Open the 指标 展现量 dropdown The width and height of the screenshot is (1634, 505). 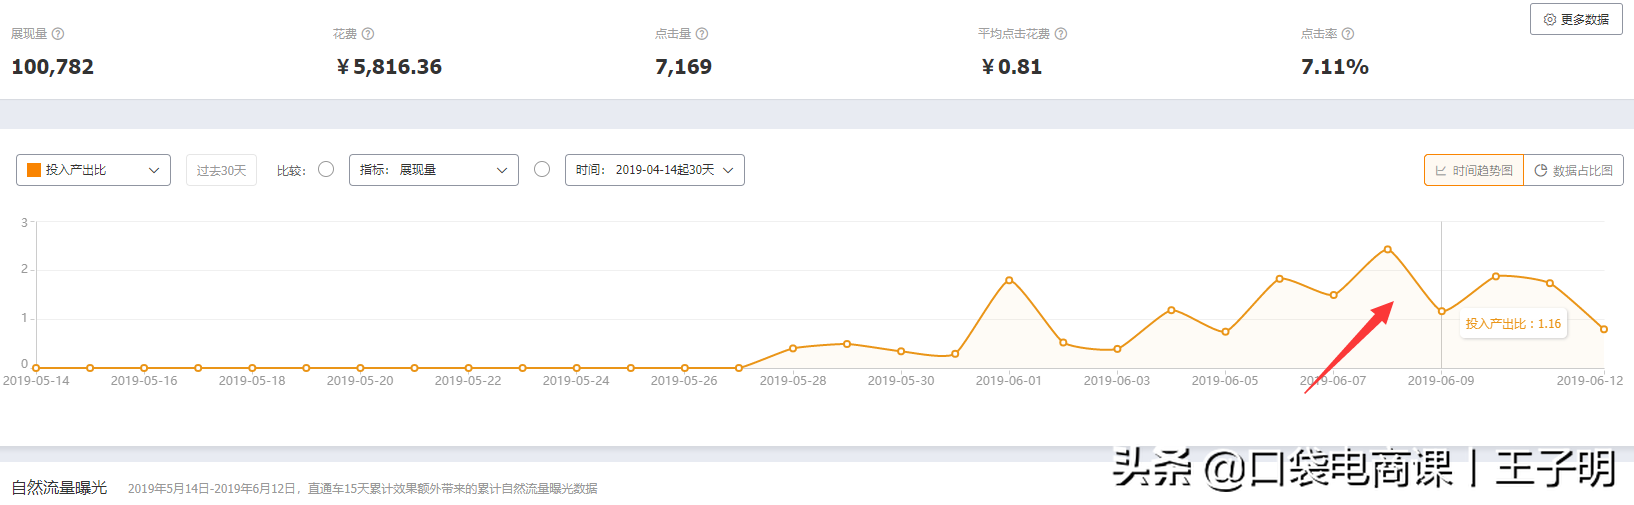click(434, 170)
